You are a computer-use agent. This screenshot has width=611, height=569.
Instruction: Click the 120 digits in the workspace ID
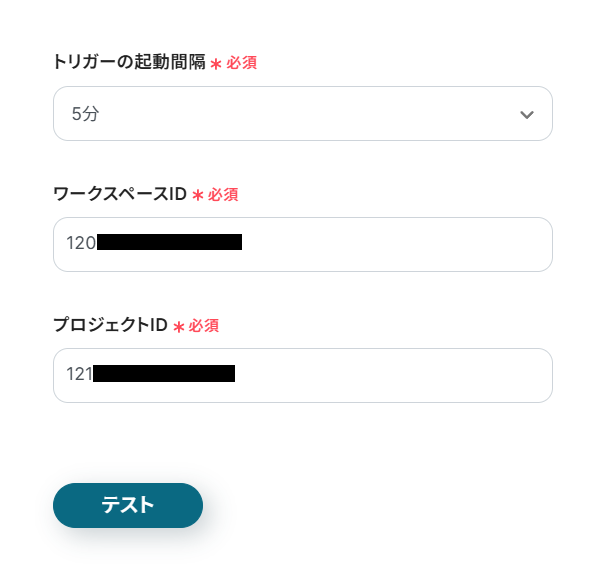click(x=81, y=242)
